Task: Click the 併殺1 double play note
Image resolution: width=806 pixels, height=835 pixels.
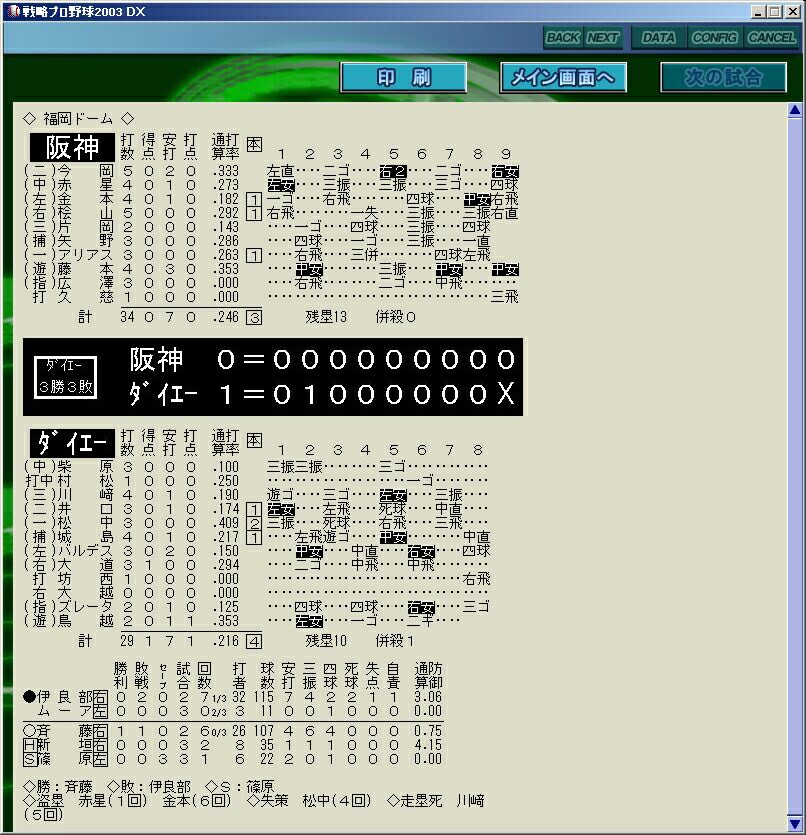Action: pos(394,641)
